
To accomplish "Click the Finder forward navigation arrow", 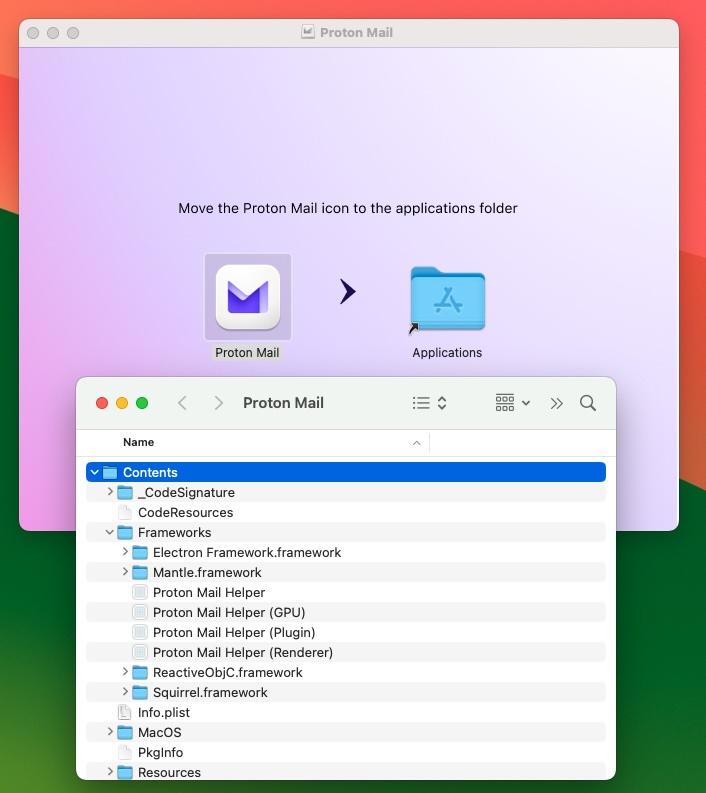I will 218,403.
